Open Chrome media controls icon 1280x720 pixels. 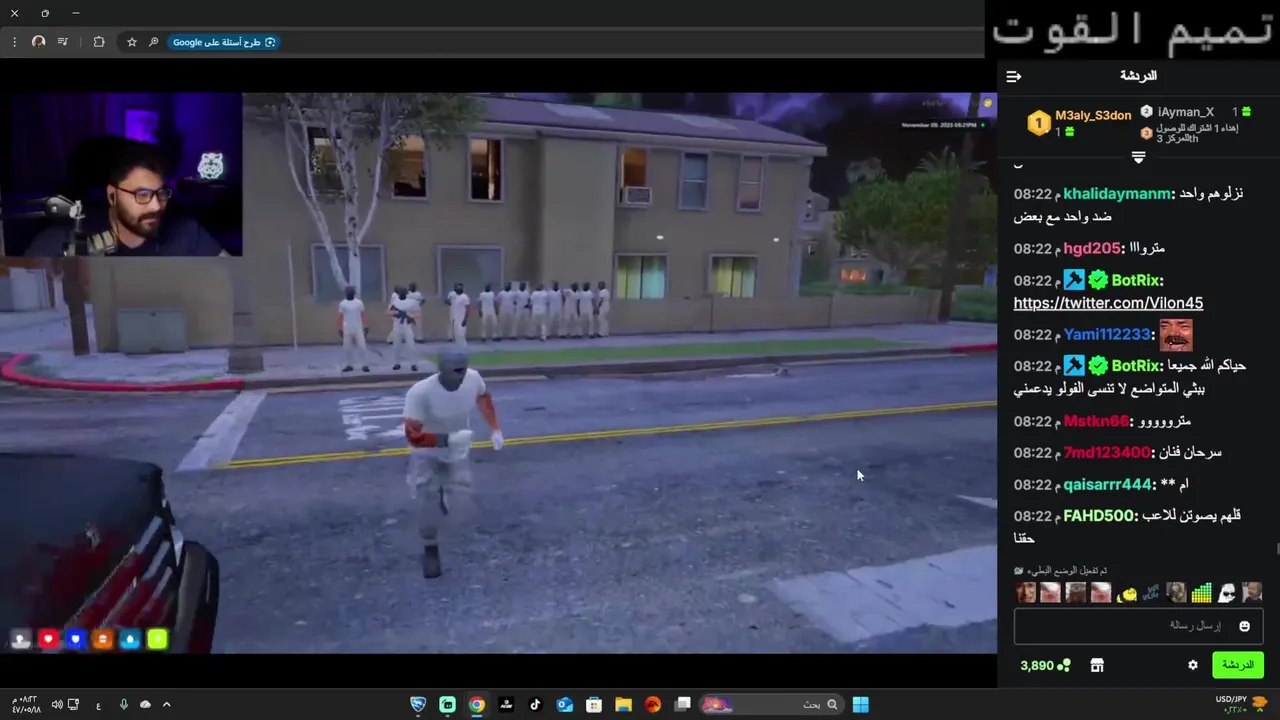coord(64,42)
